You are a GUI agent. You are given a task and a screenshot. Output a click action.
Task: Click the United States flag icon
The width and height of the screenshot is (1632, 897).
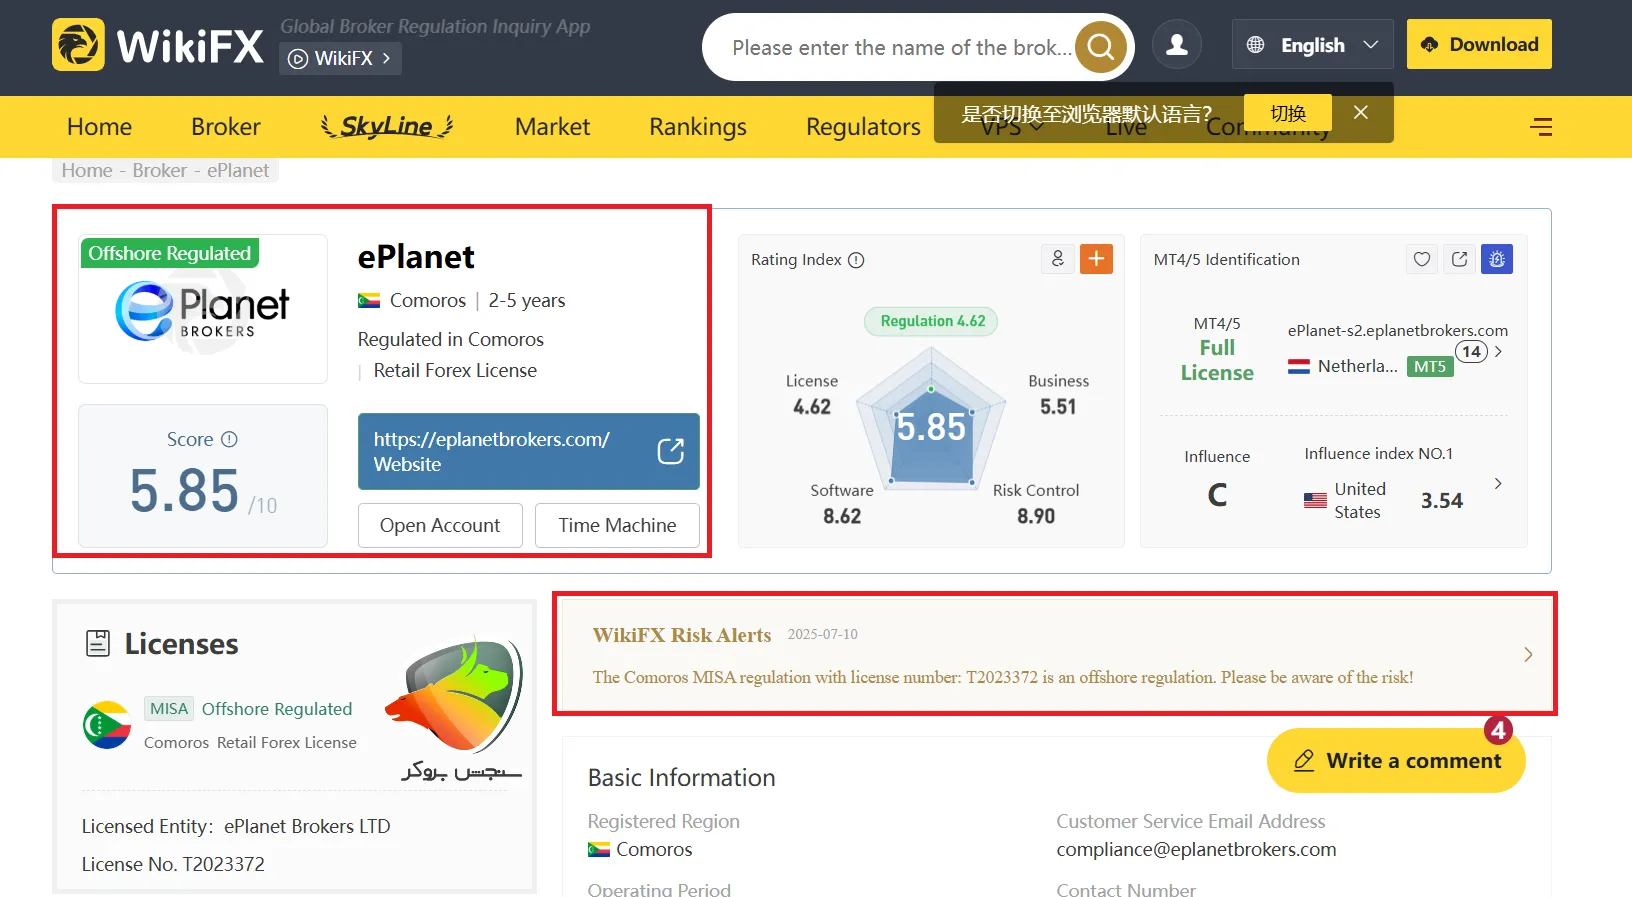click(1315, 500)
